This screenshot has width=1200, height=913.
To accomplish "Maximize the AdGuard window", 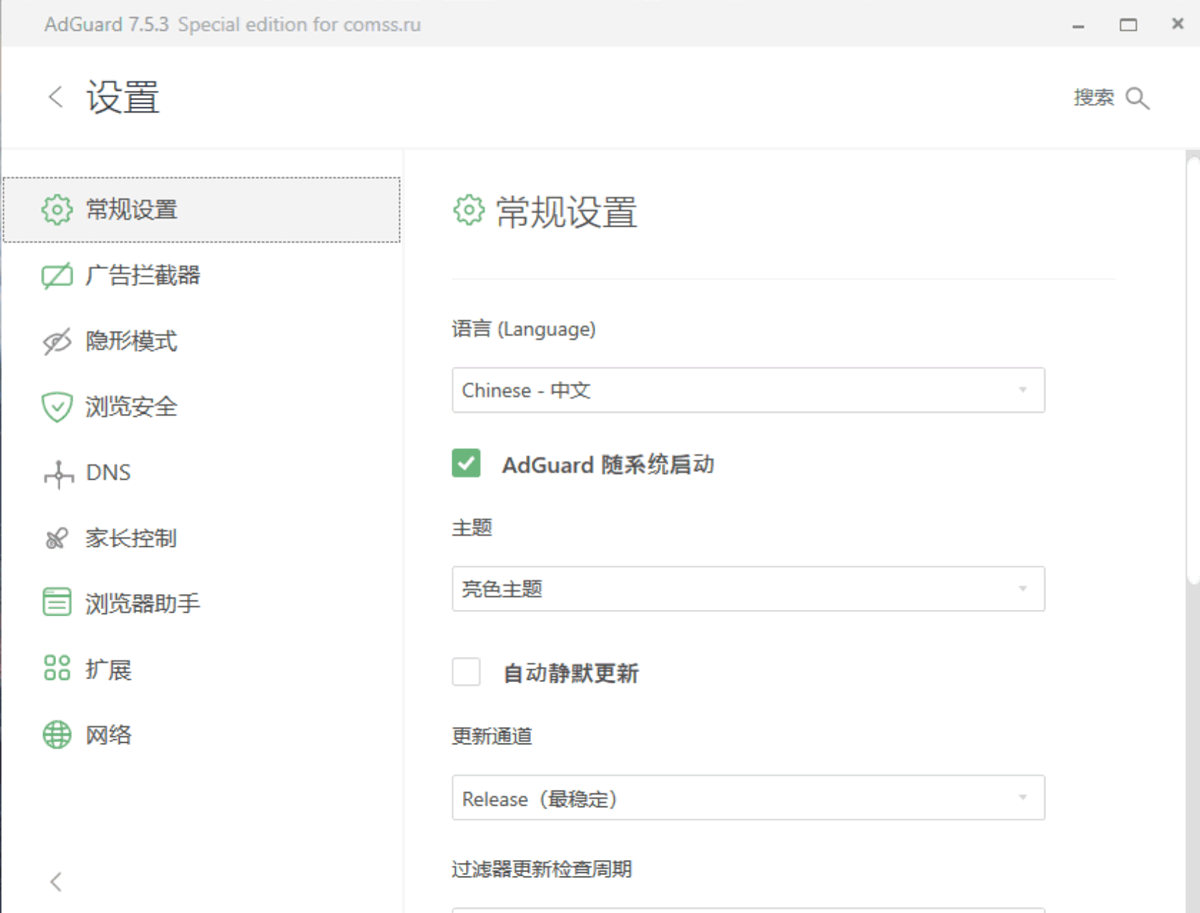I will point(1128,24).
